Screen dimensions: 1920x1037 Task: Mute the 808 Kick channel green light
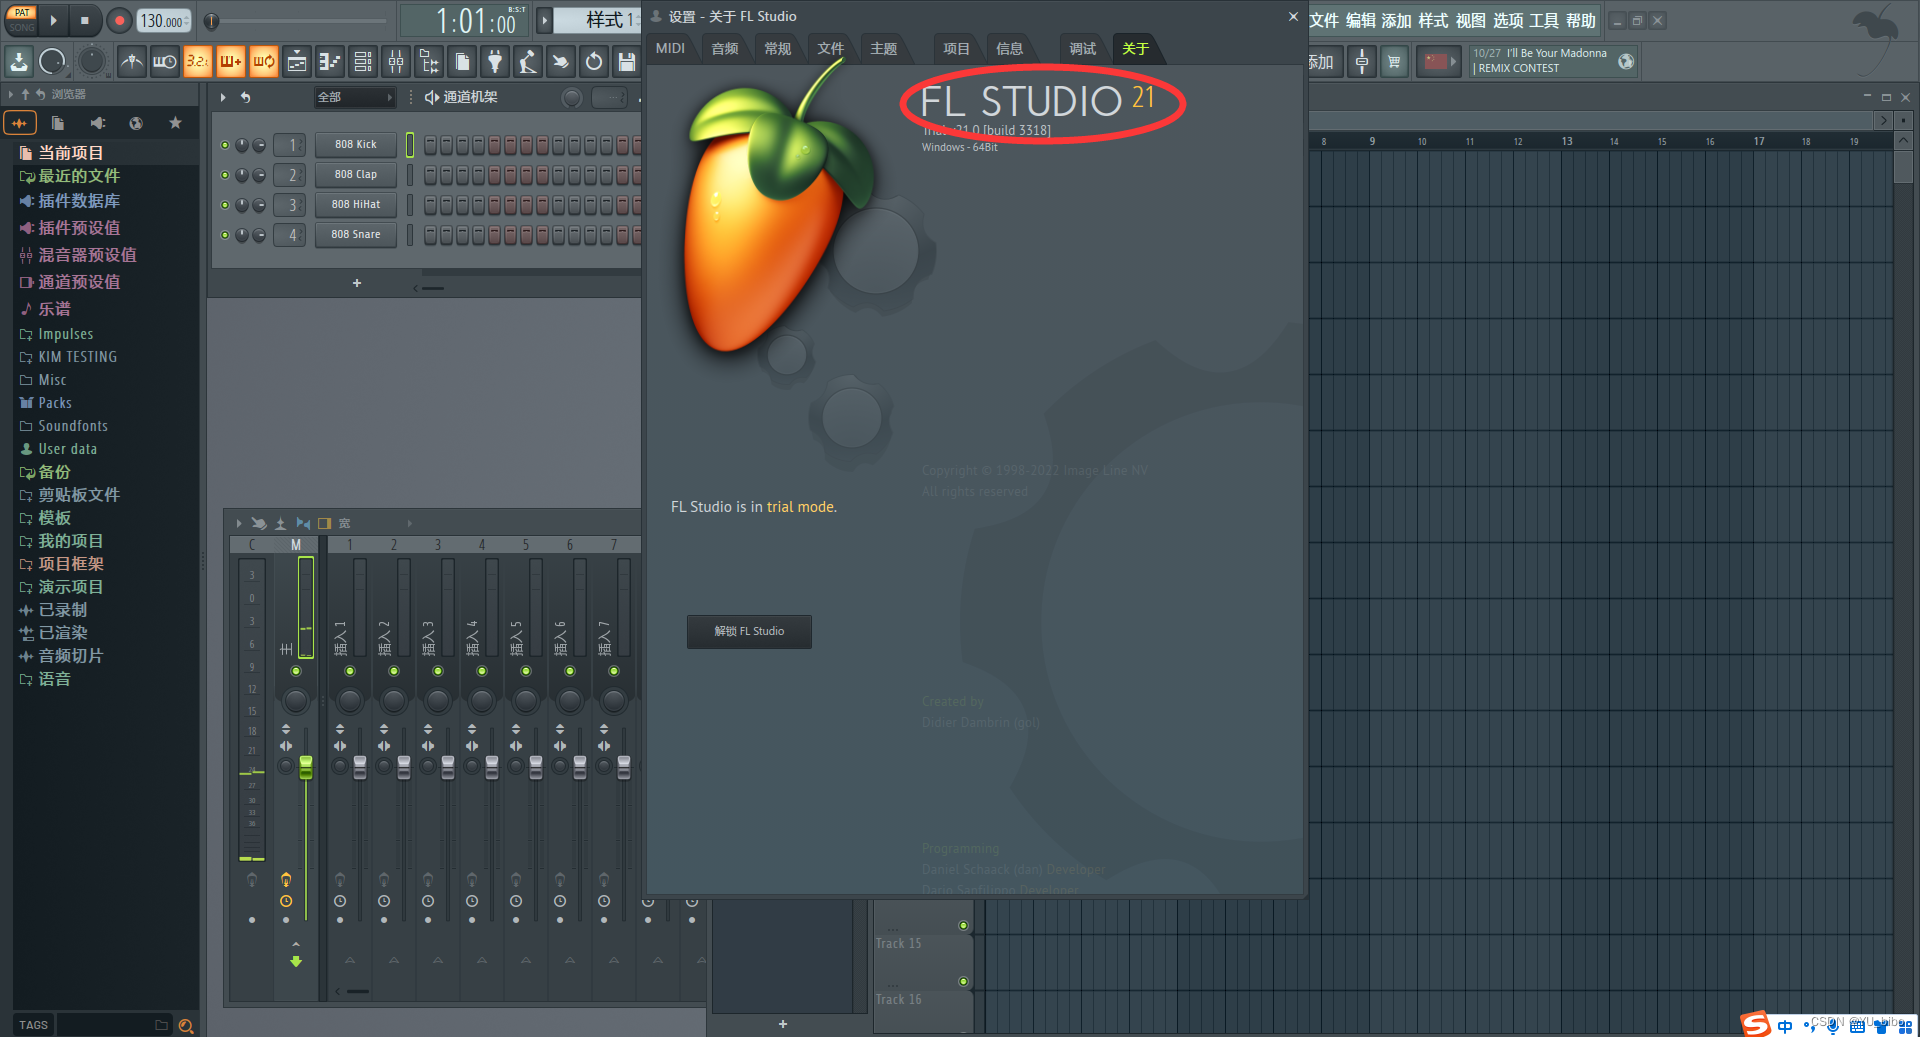coord(225,145)
